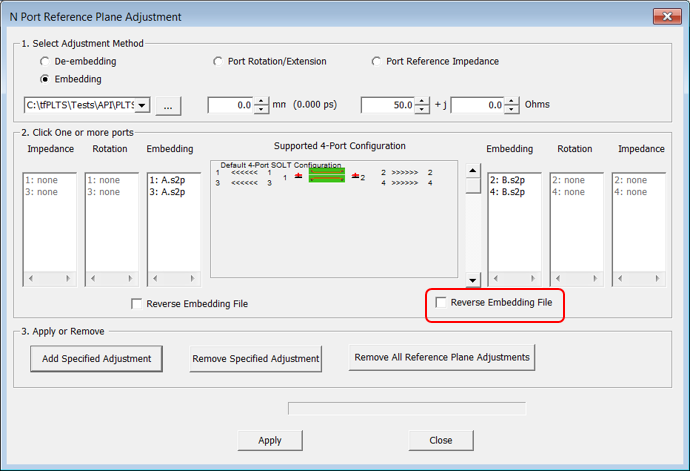Viewport: 690px width, 471px height.
Task: Choose Port Reference Impedance method
Action: 377,62
